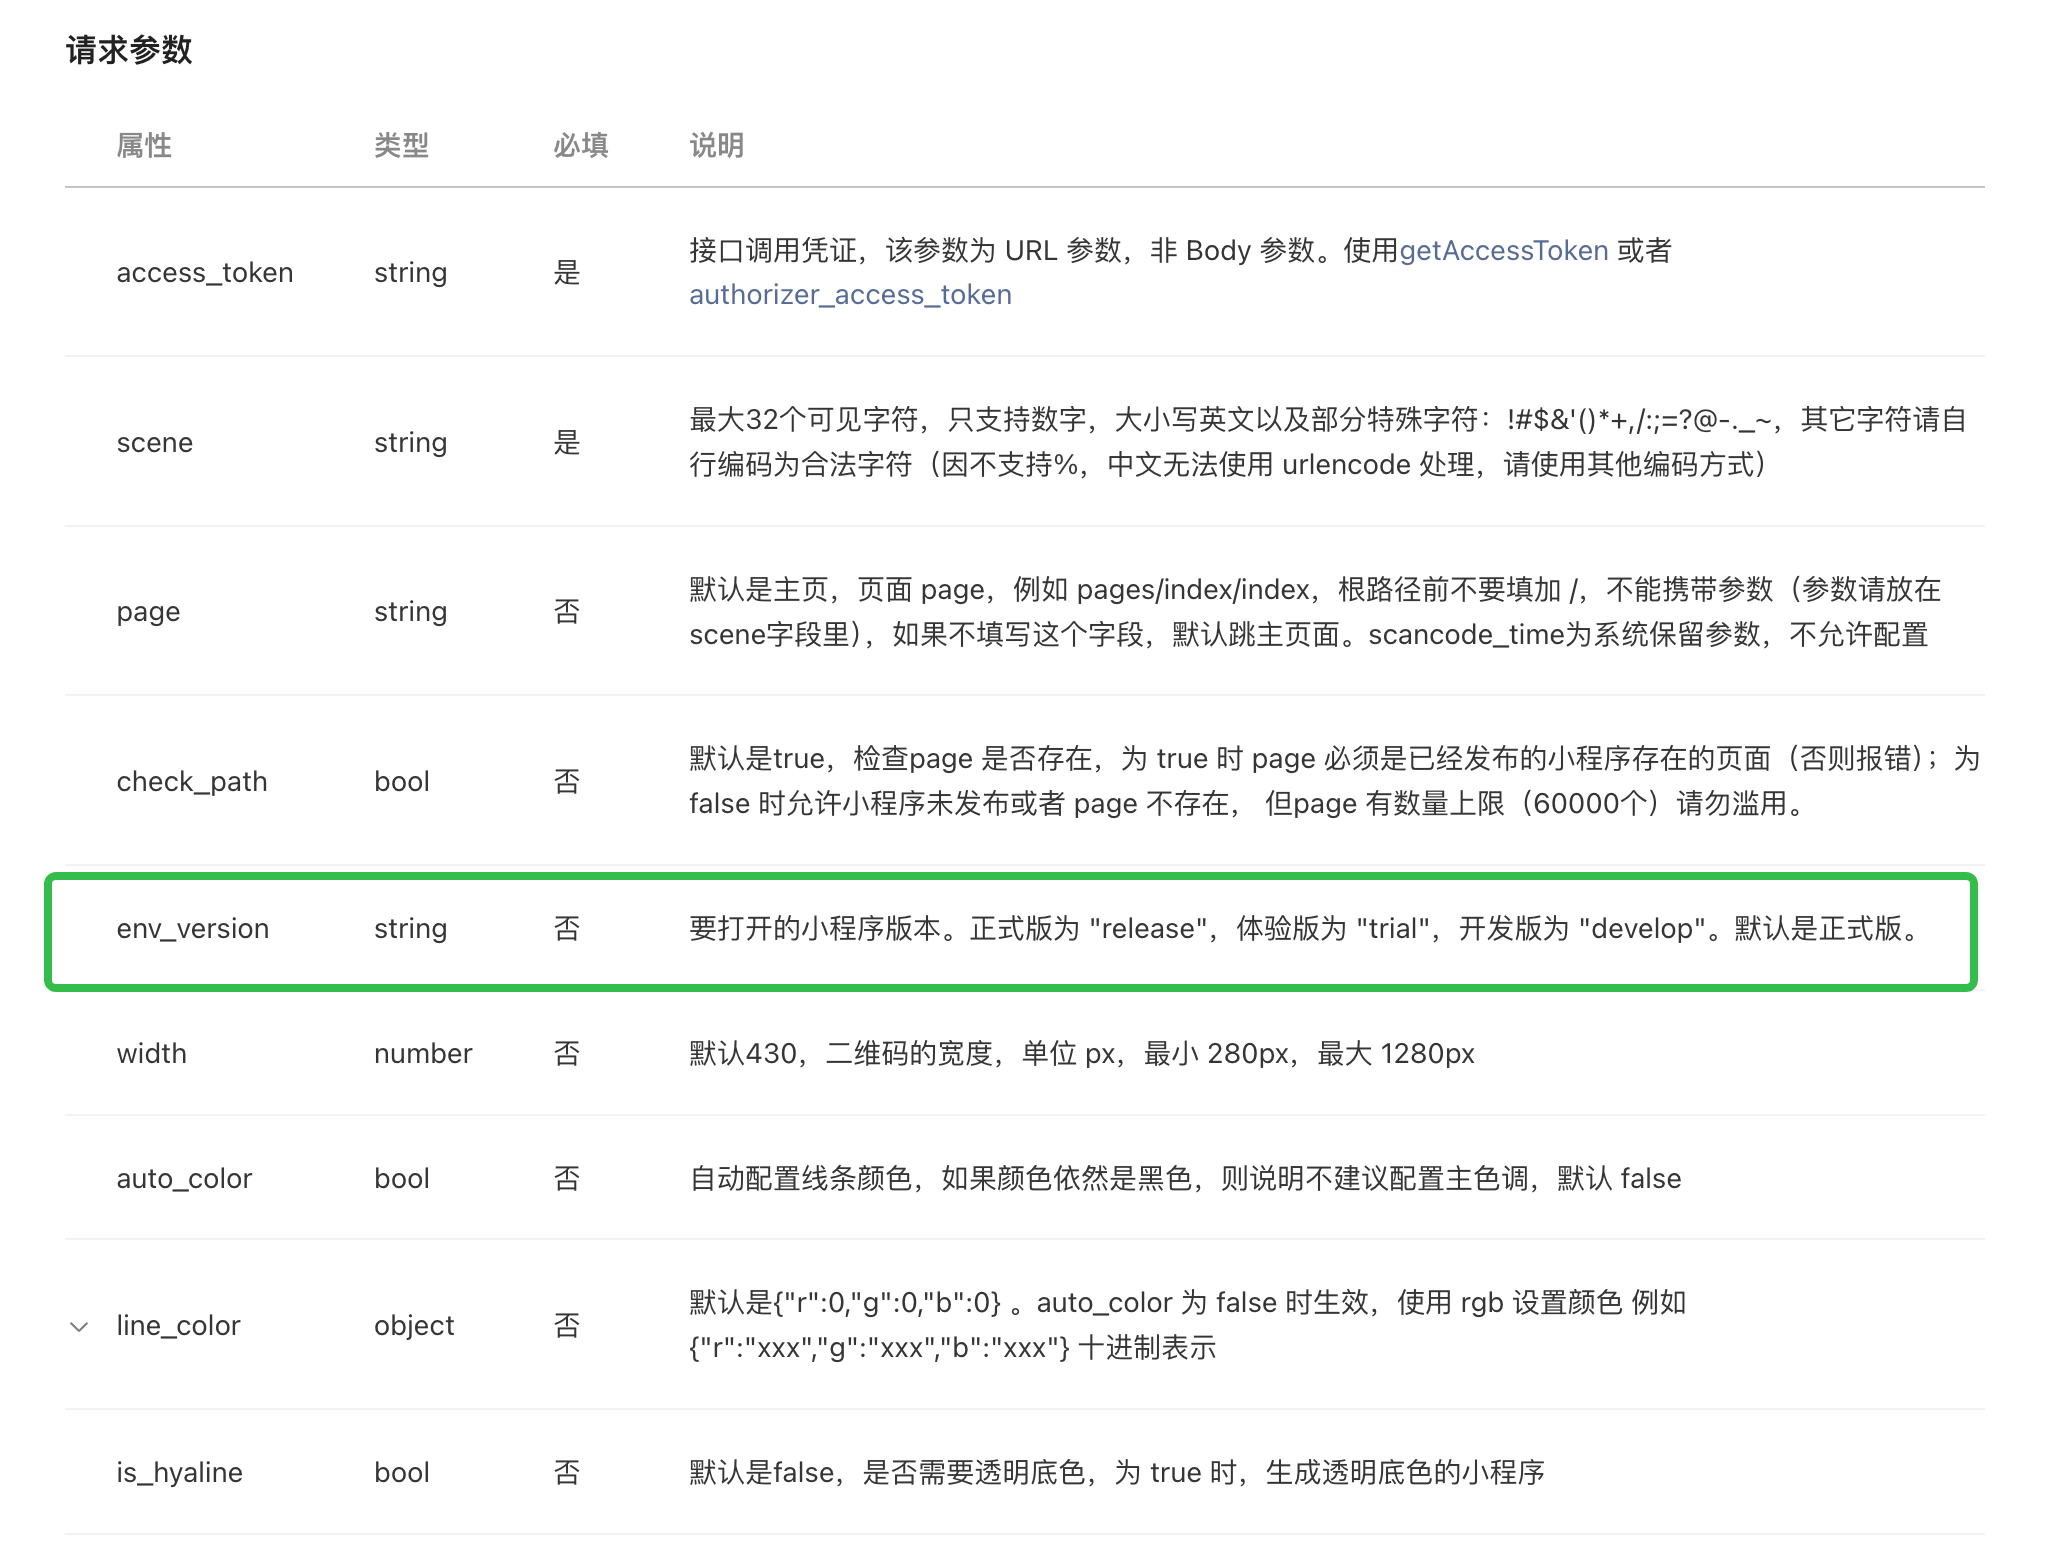Click the highlighted env_version attribute name
Screen dimensions: 2068x1558
[x=193, y=929]
